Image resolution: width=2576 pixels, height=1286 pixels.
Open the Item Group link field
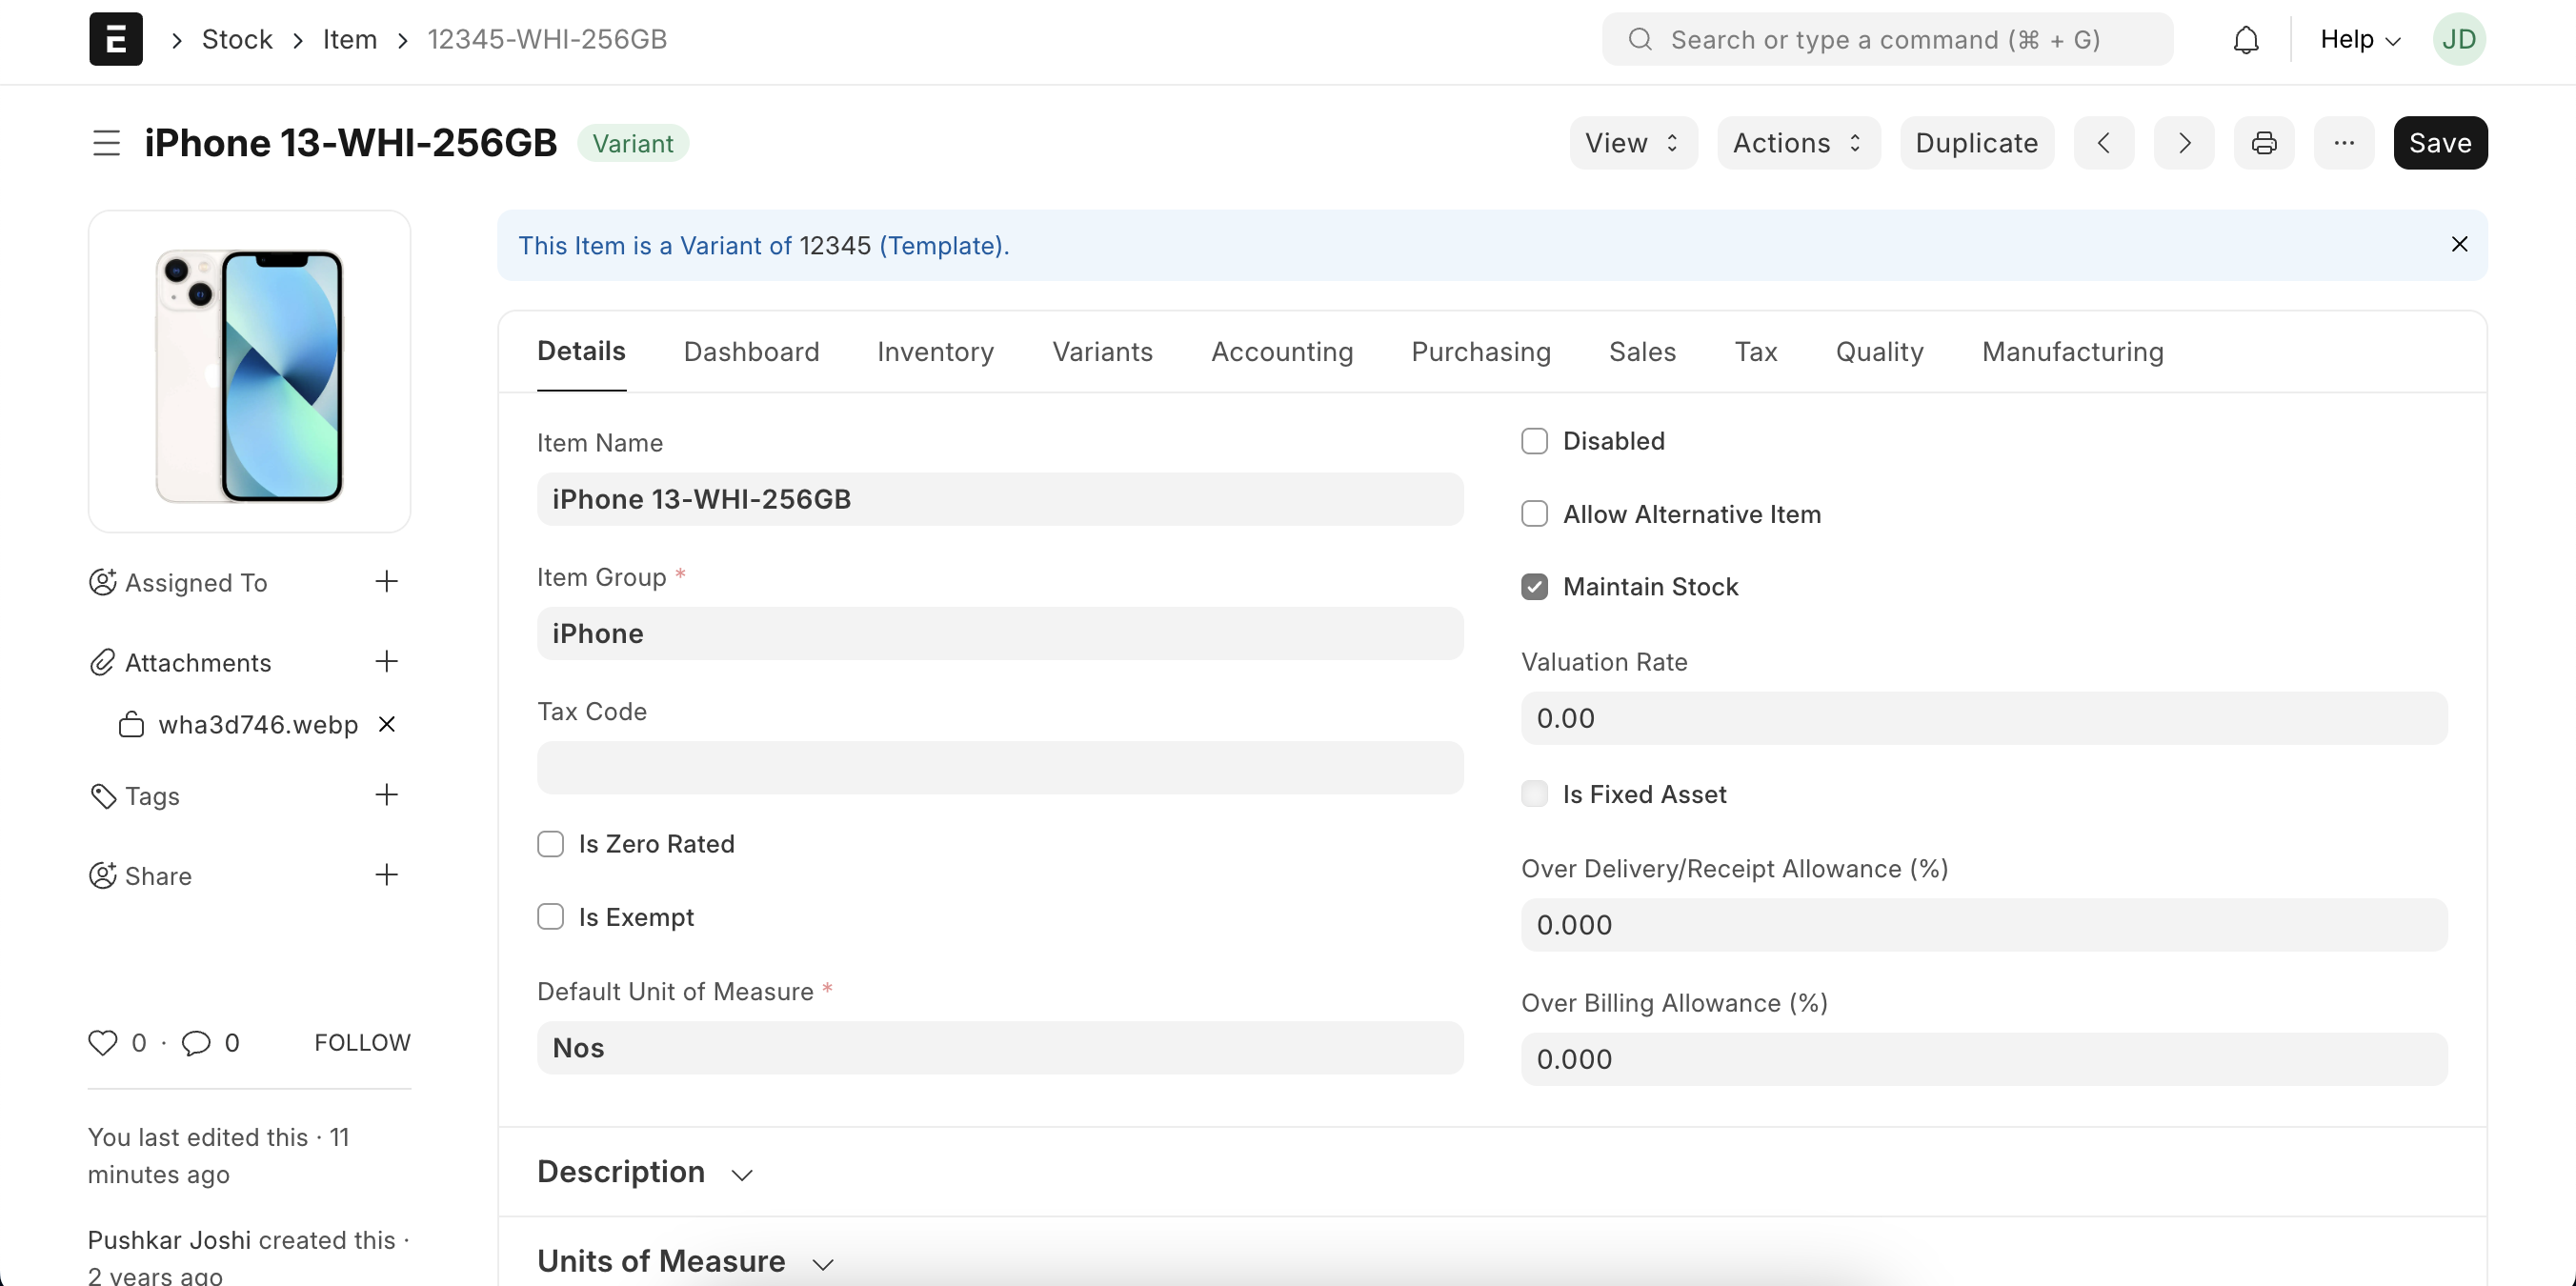pos(1000,633)
